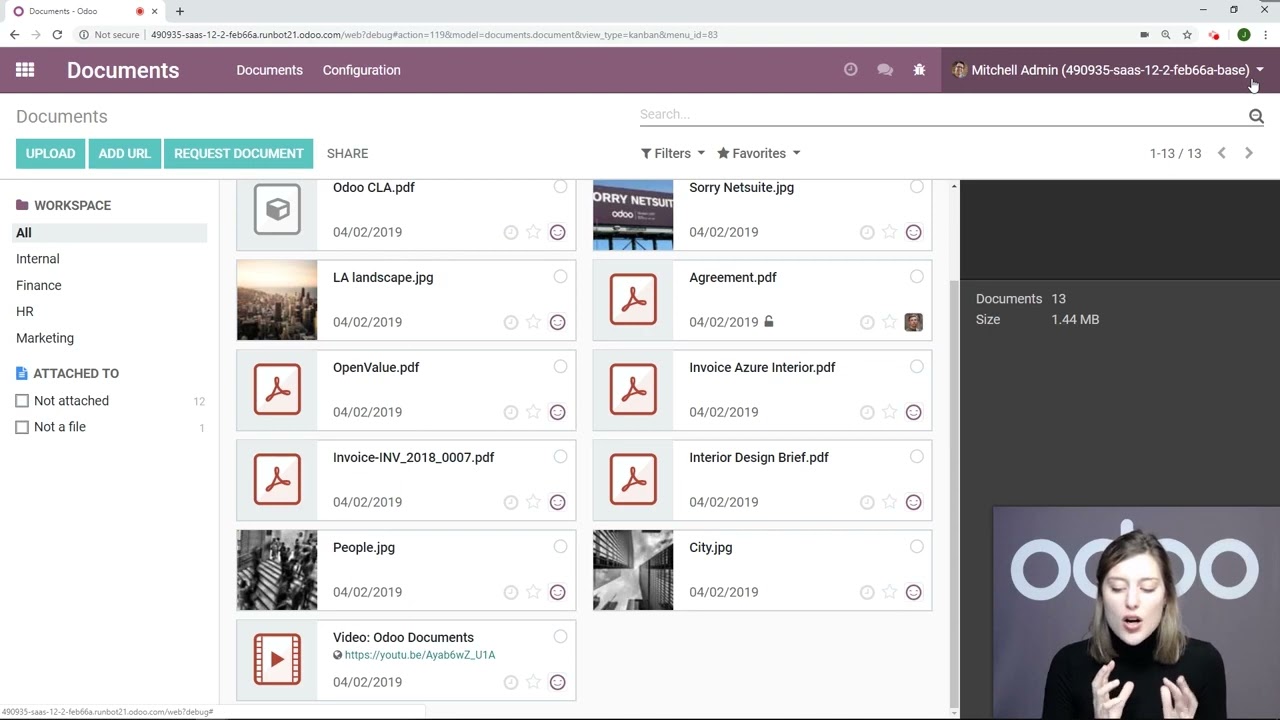Image resolution: width=1280 pixels, height=720 pixels.
Task: Click the REQUEST DOCUMENT button
Action: 238,153
